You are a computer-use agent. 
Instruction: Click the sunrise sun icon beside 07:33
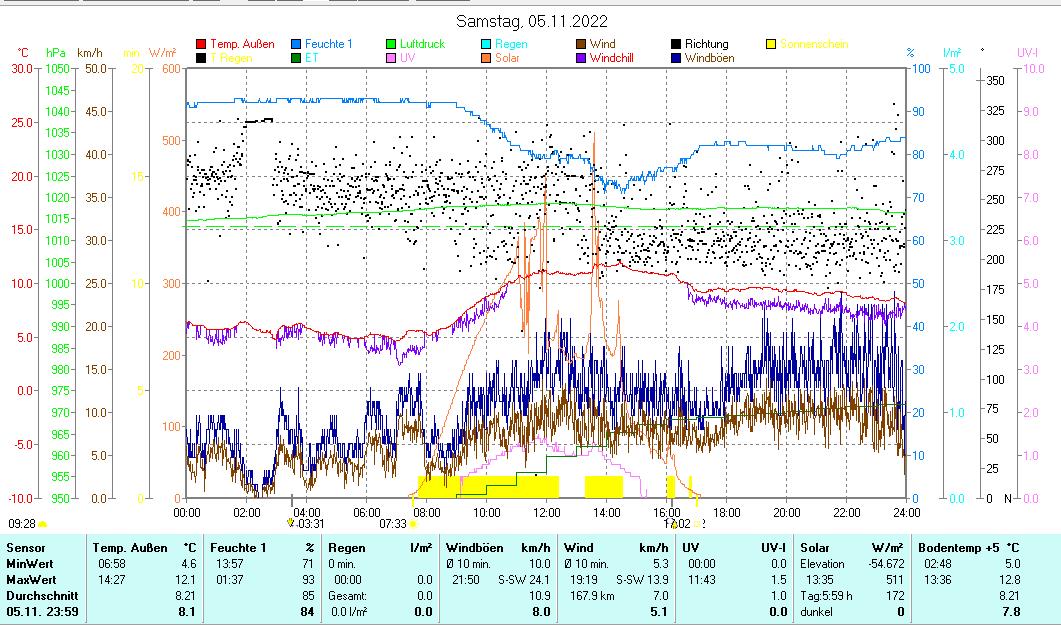413,524
